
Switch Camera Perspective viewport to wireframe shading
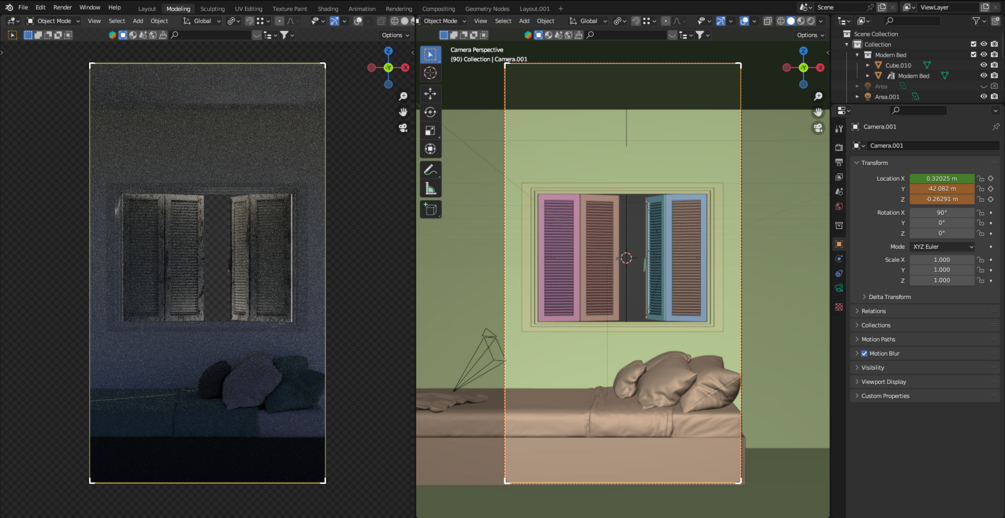coord(780,21)
